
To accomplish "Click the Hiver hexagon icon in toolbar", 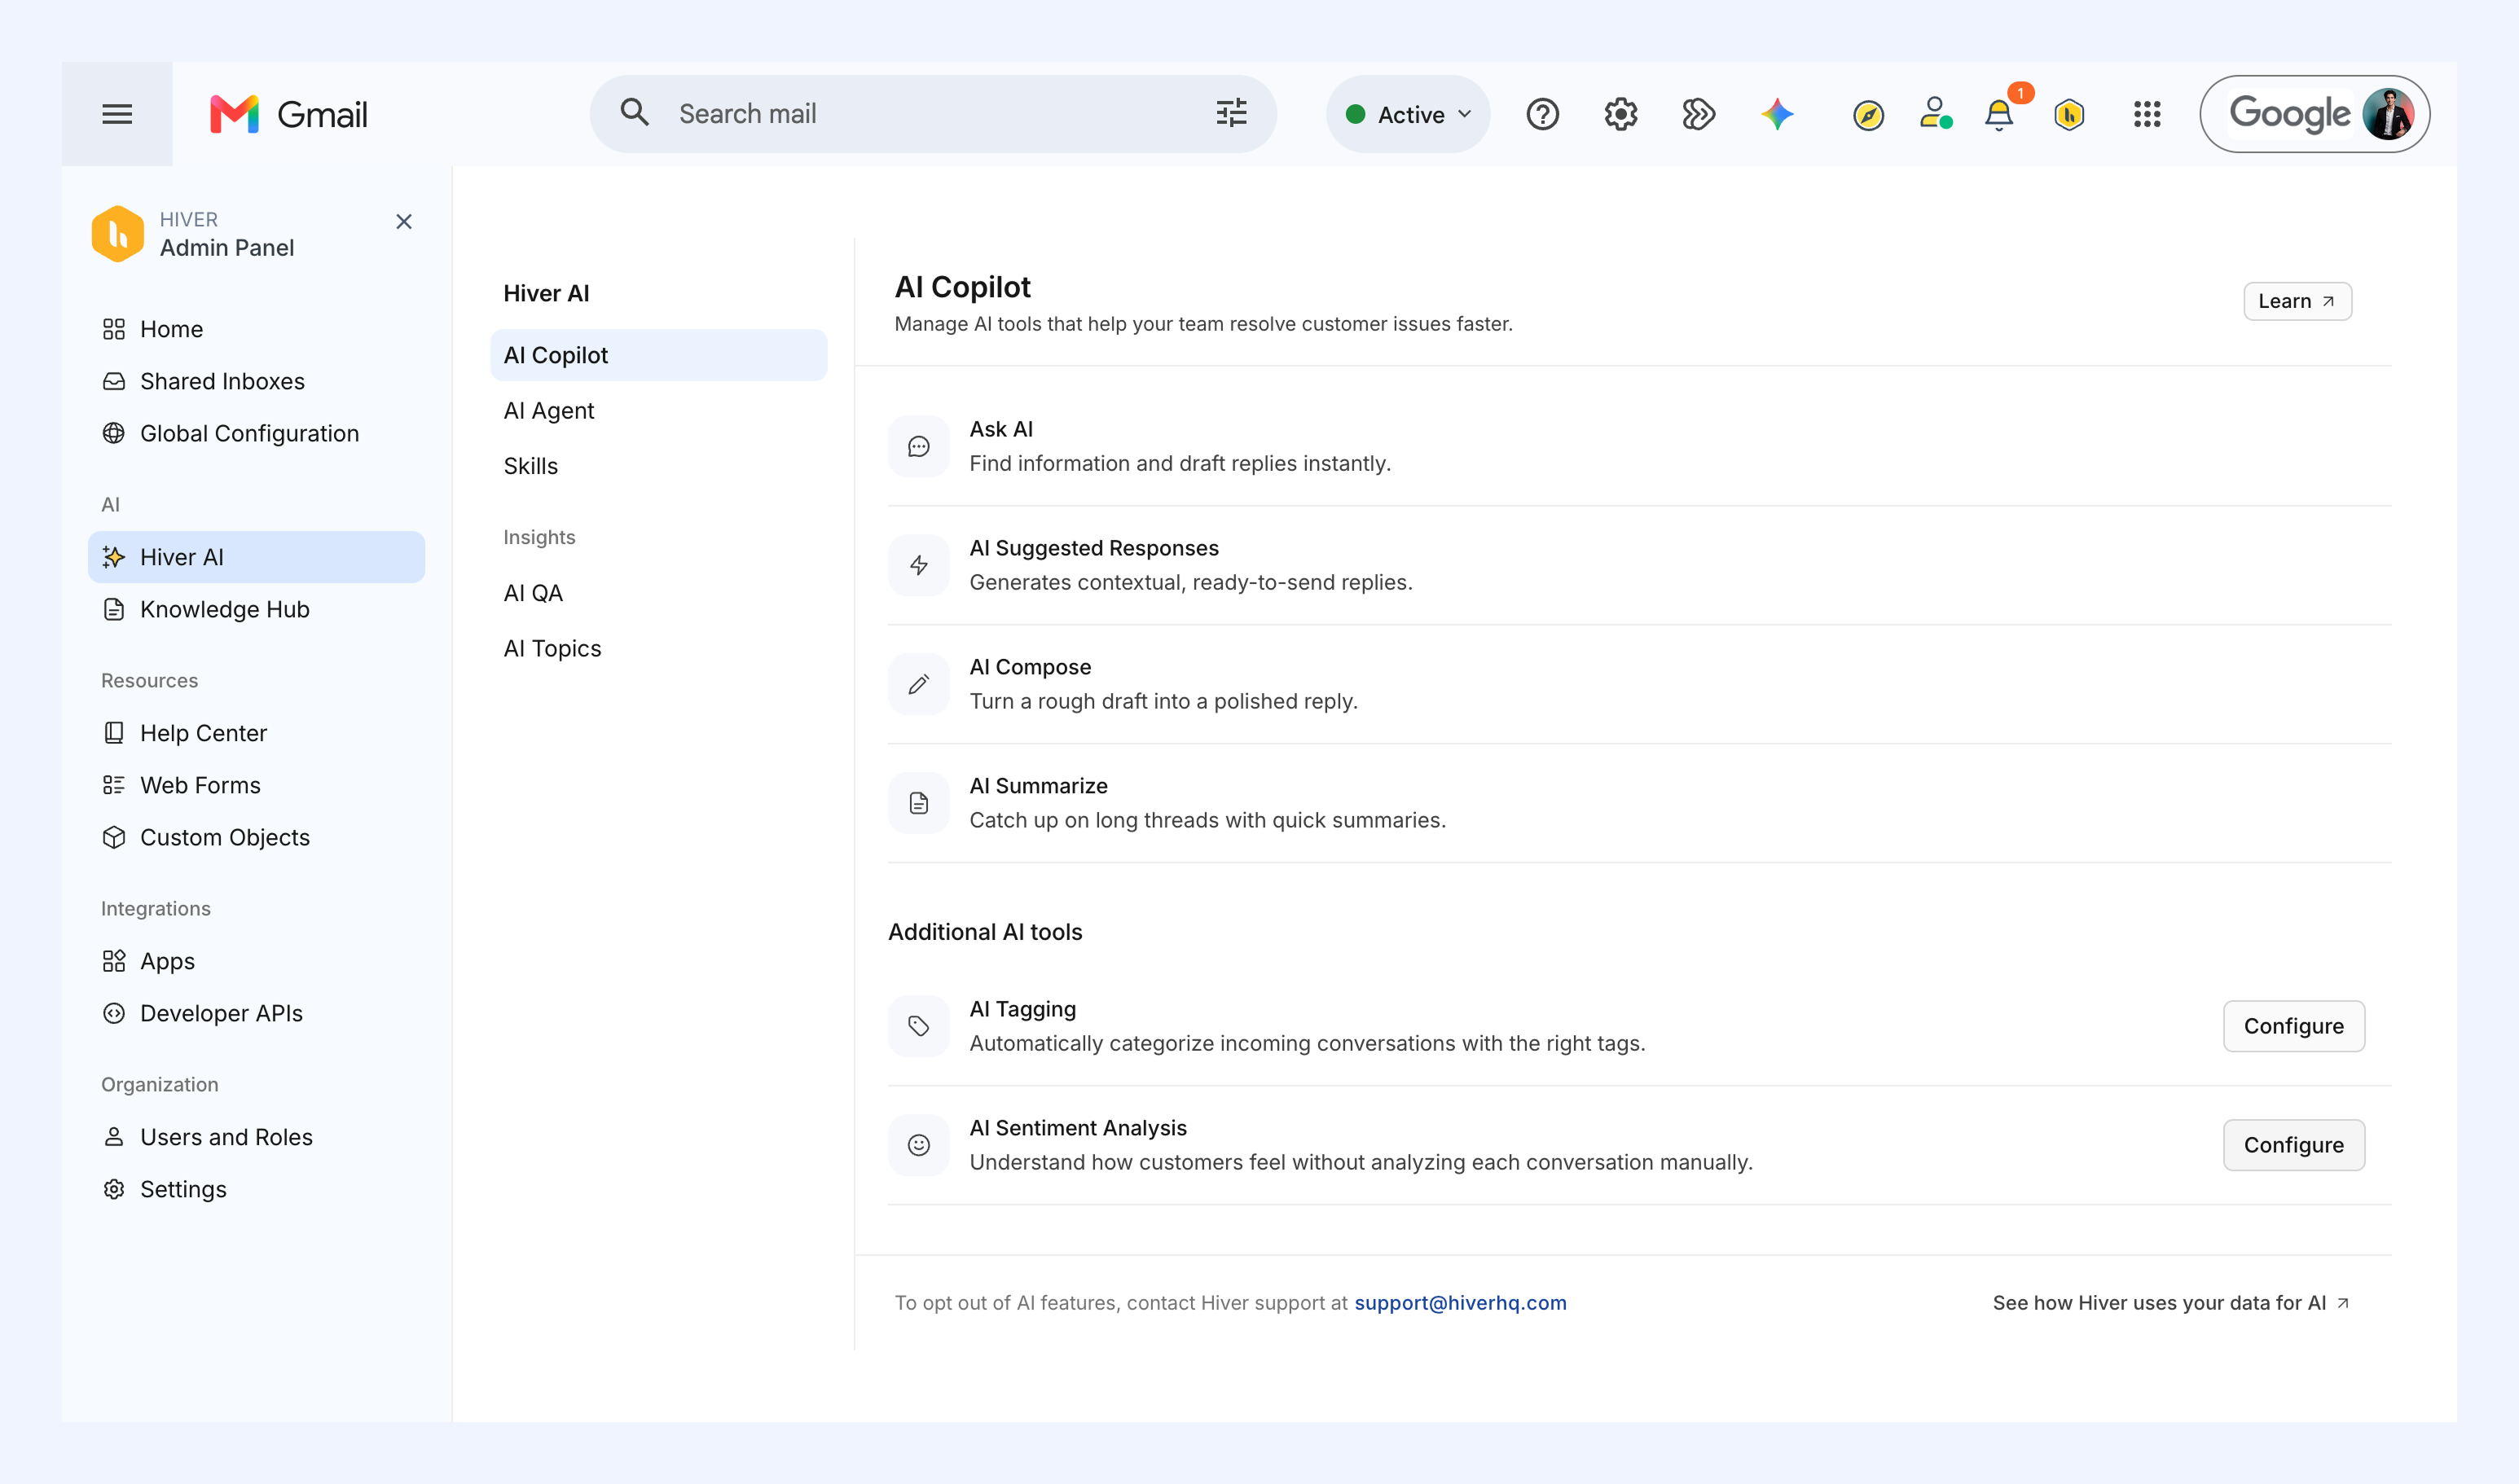I will click(2069, 115).
